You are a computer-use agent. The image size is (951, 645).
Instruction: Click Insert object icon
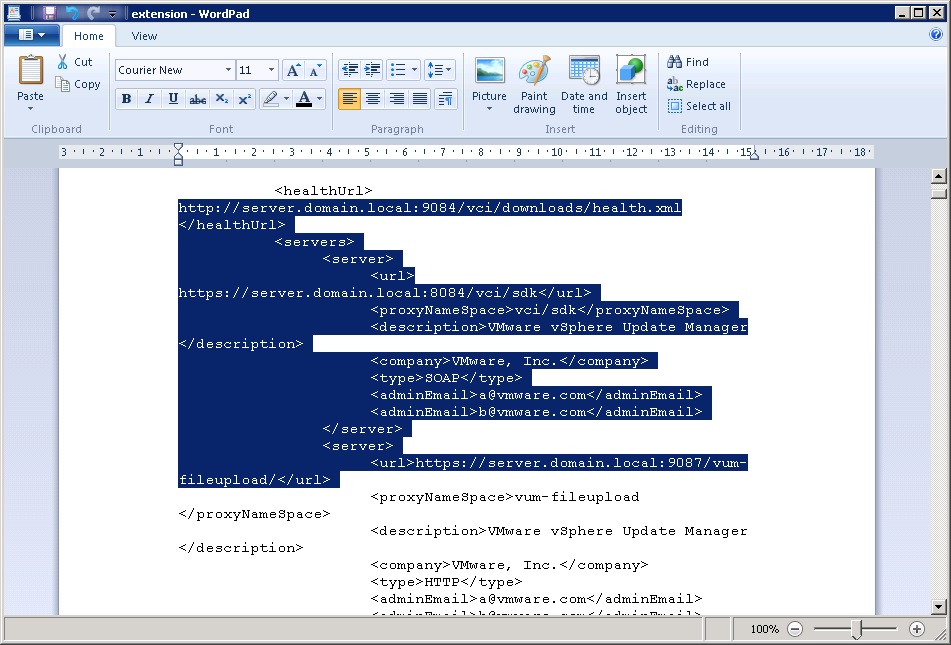[631, 70]
